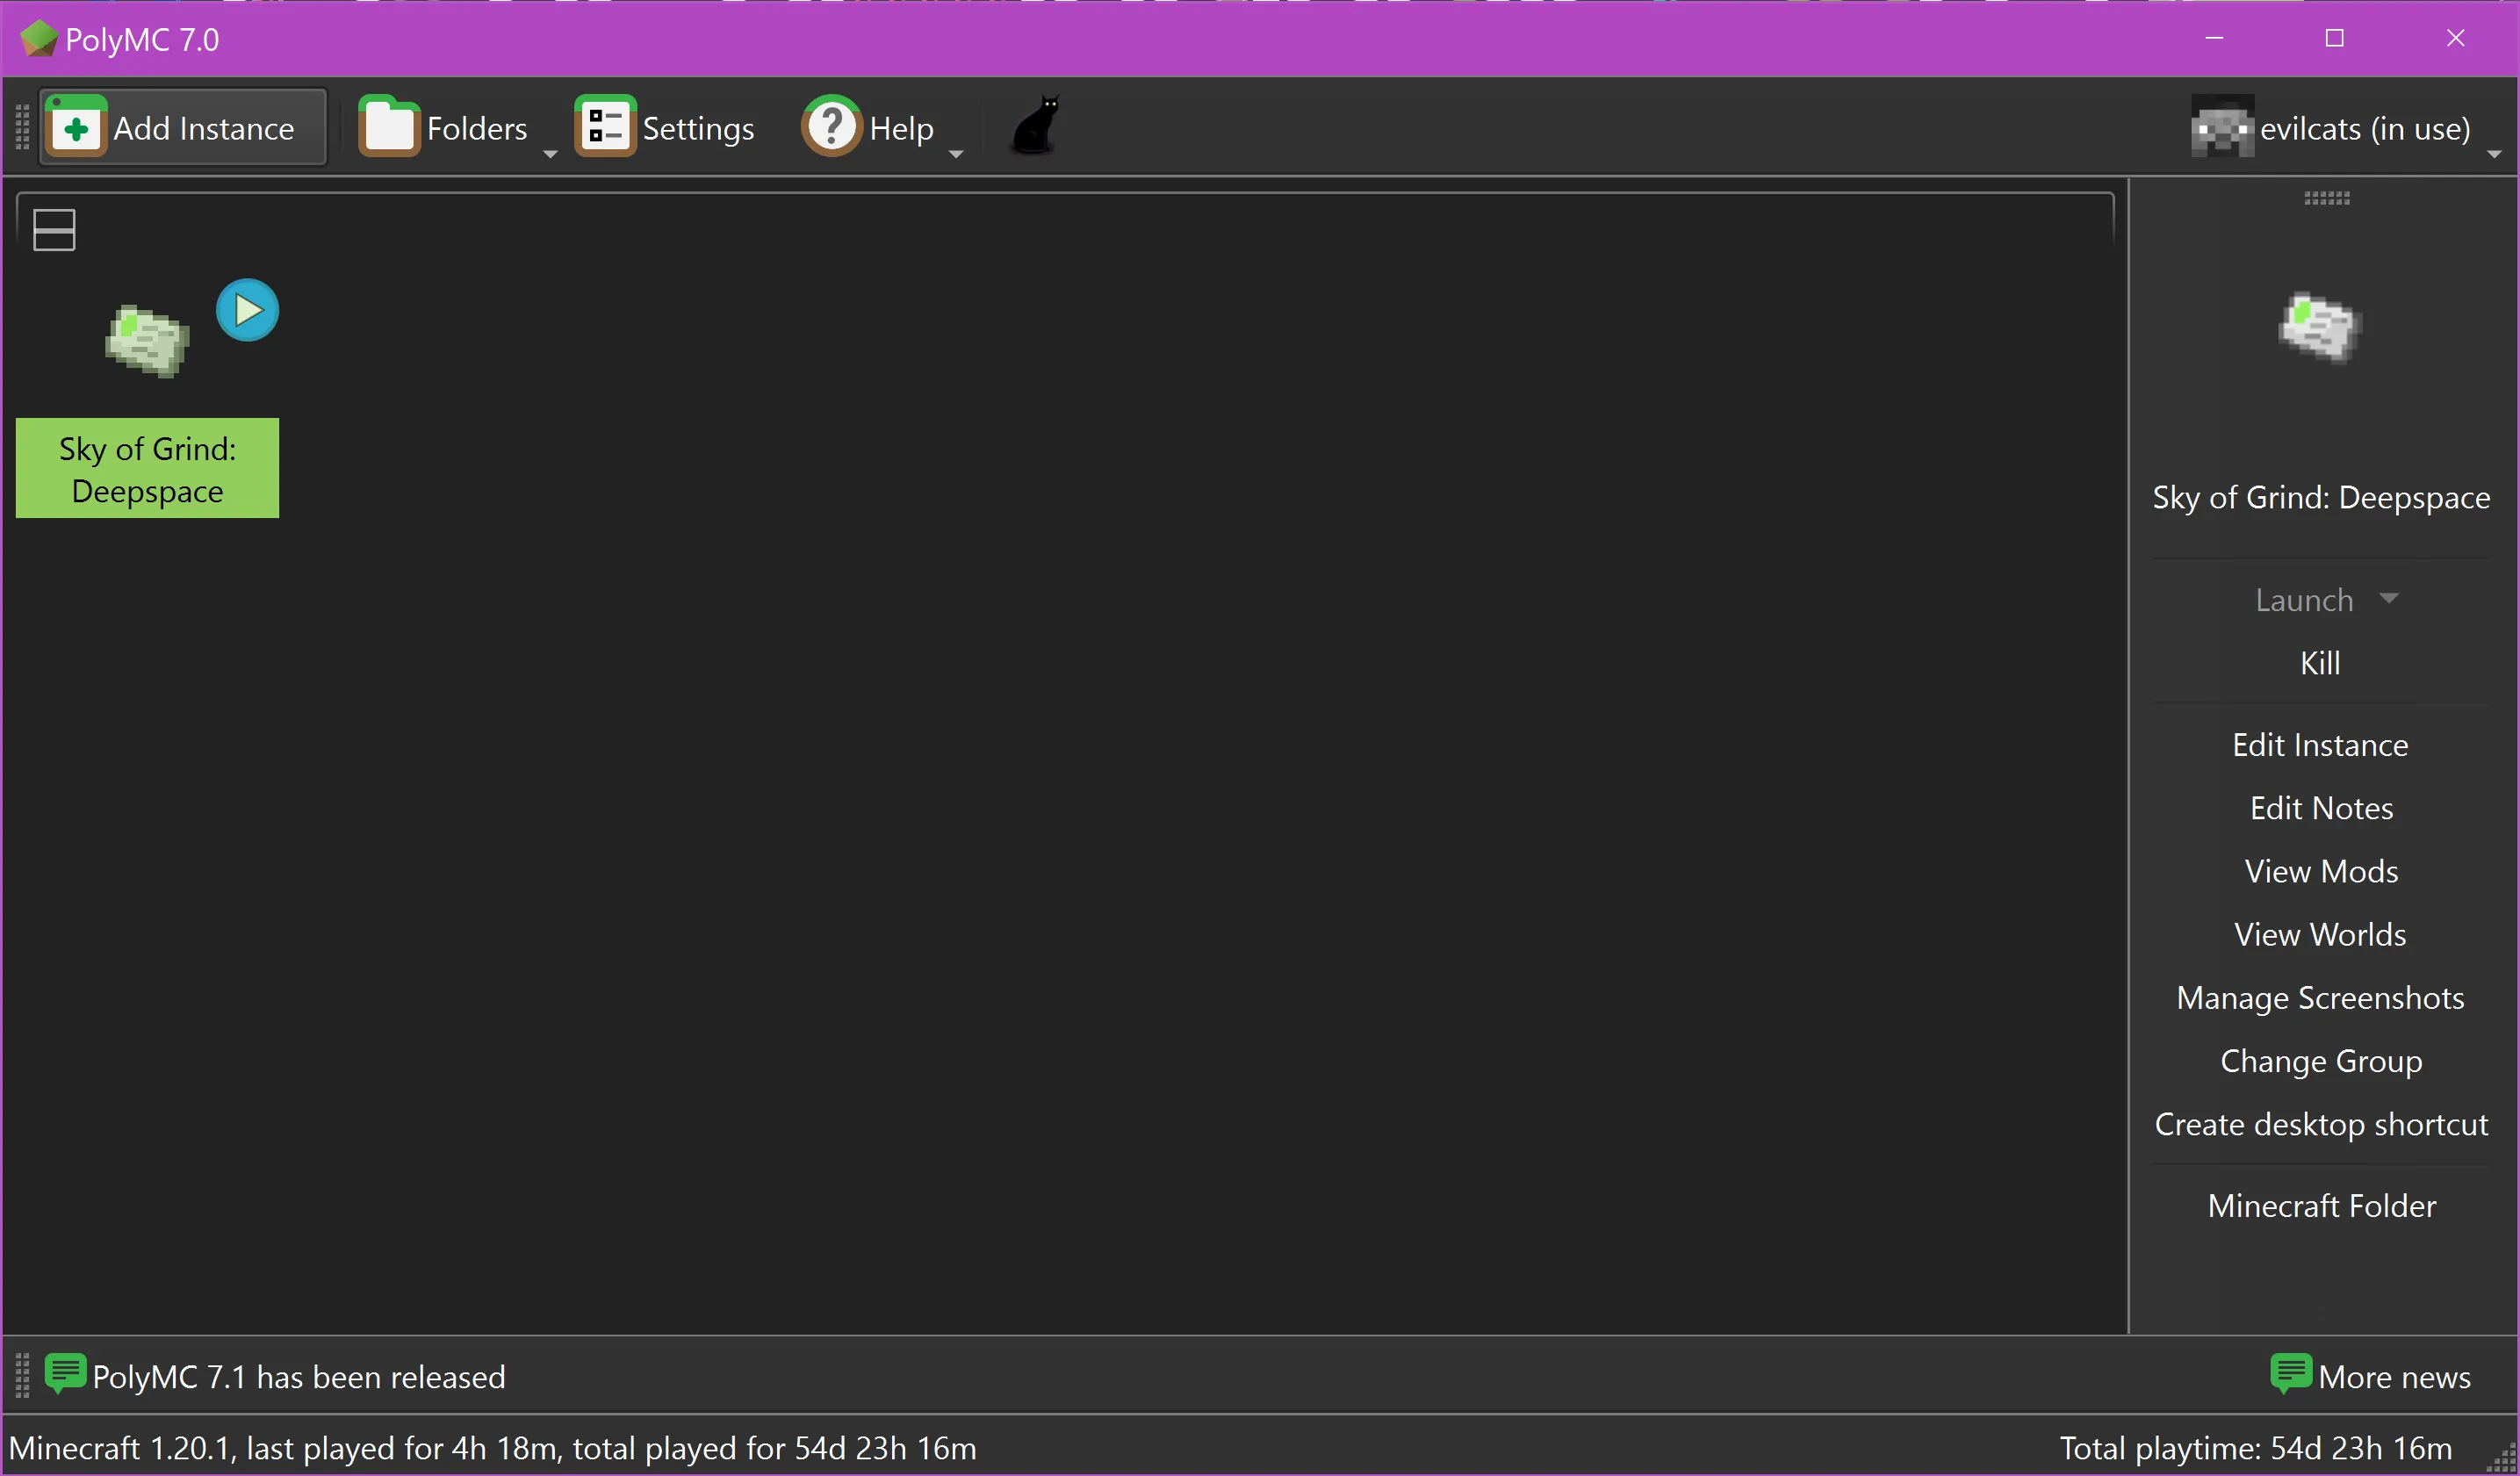Click the blue play badge on instance
The image size is (2520, 1476).
click(248, 310)
